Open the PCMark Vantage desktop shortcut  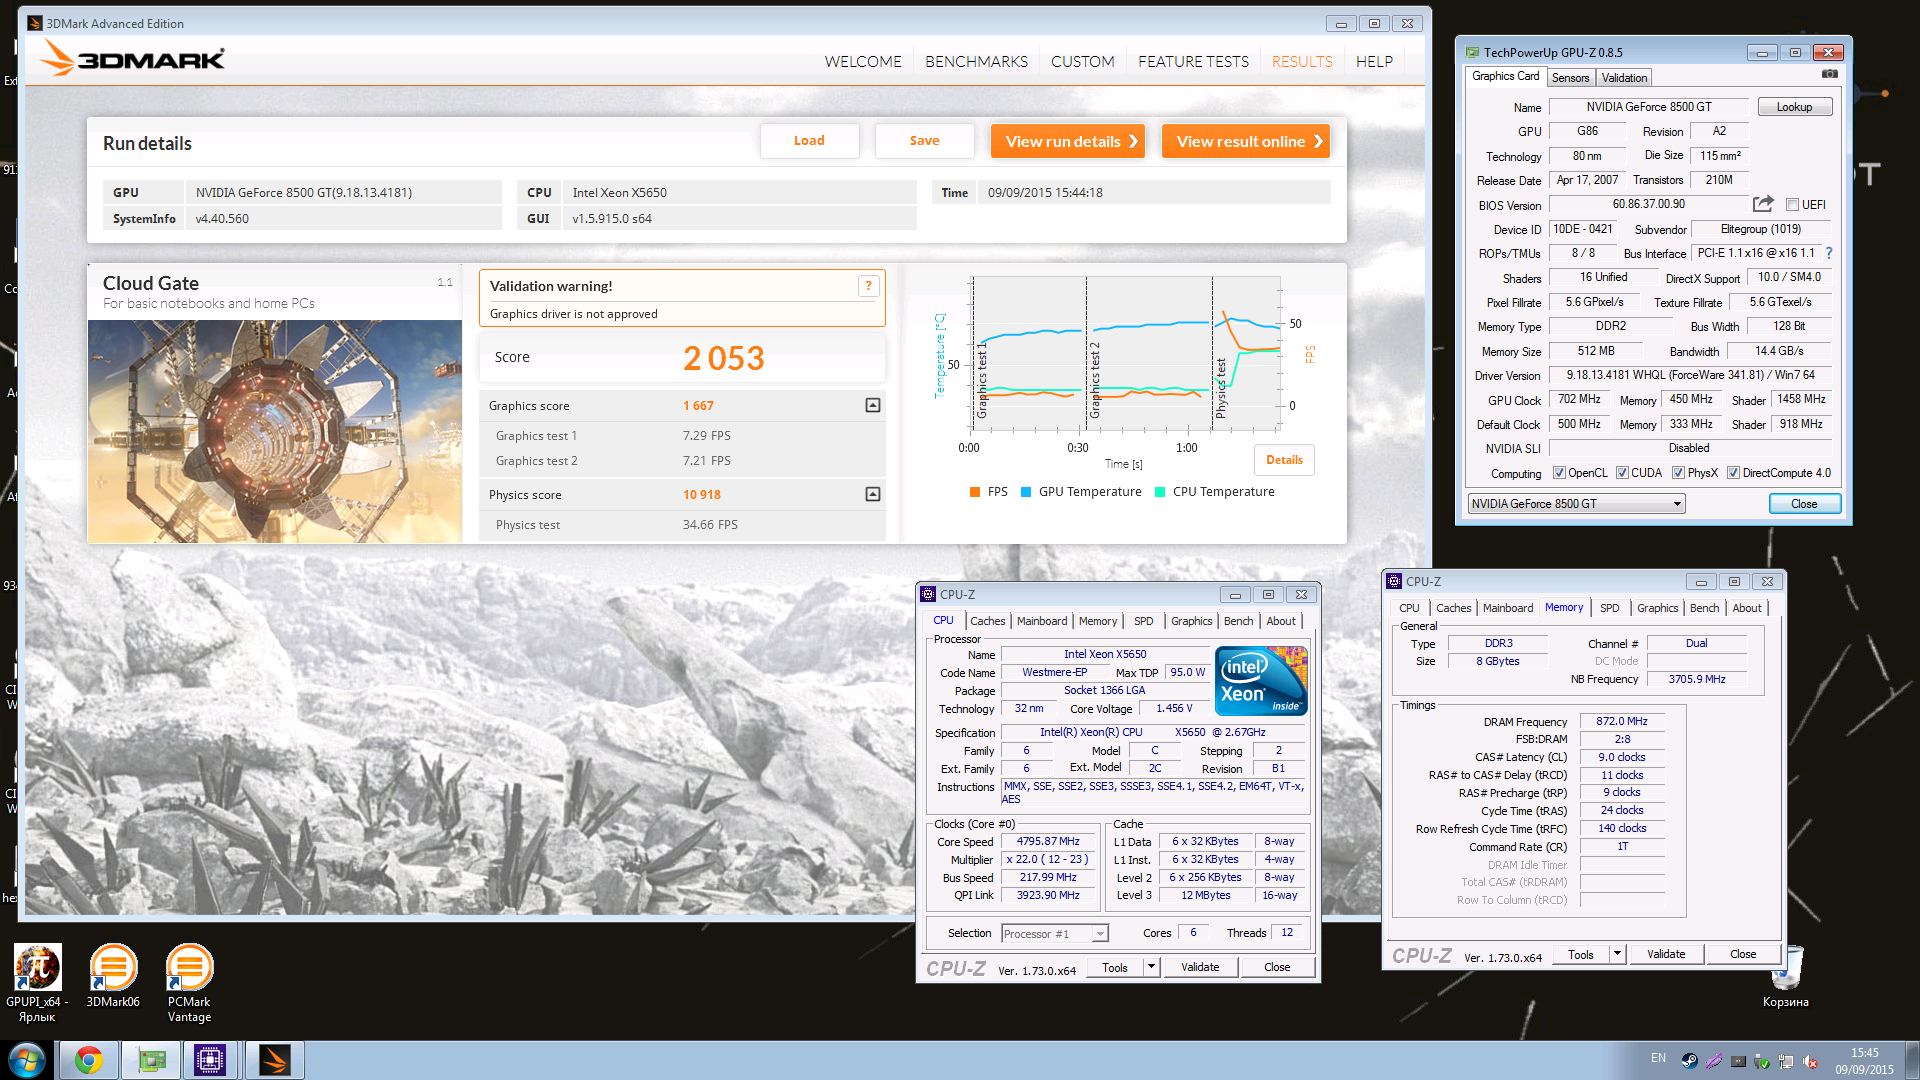pos(189,983)
